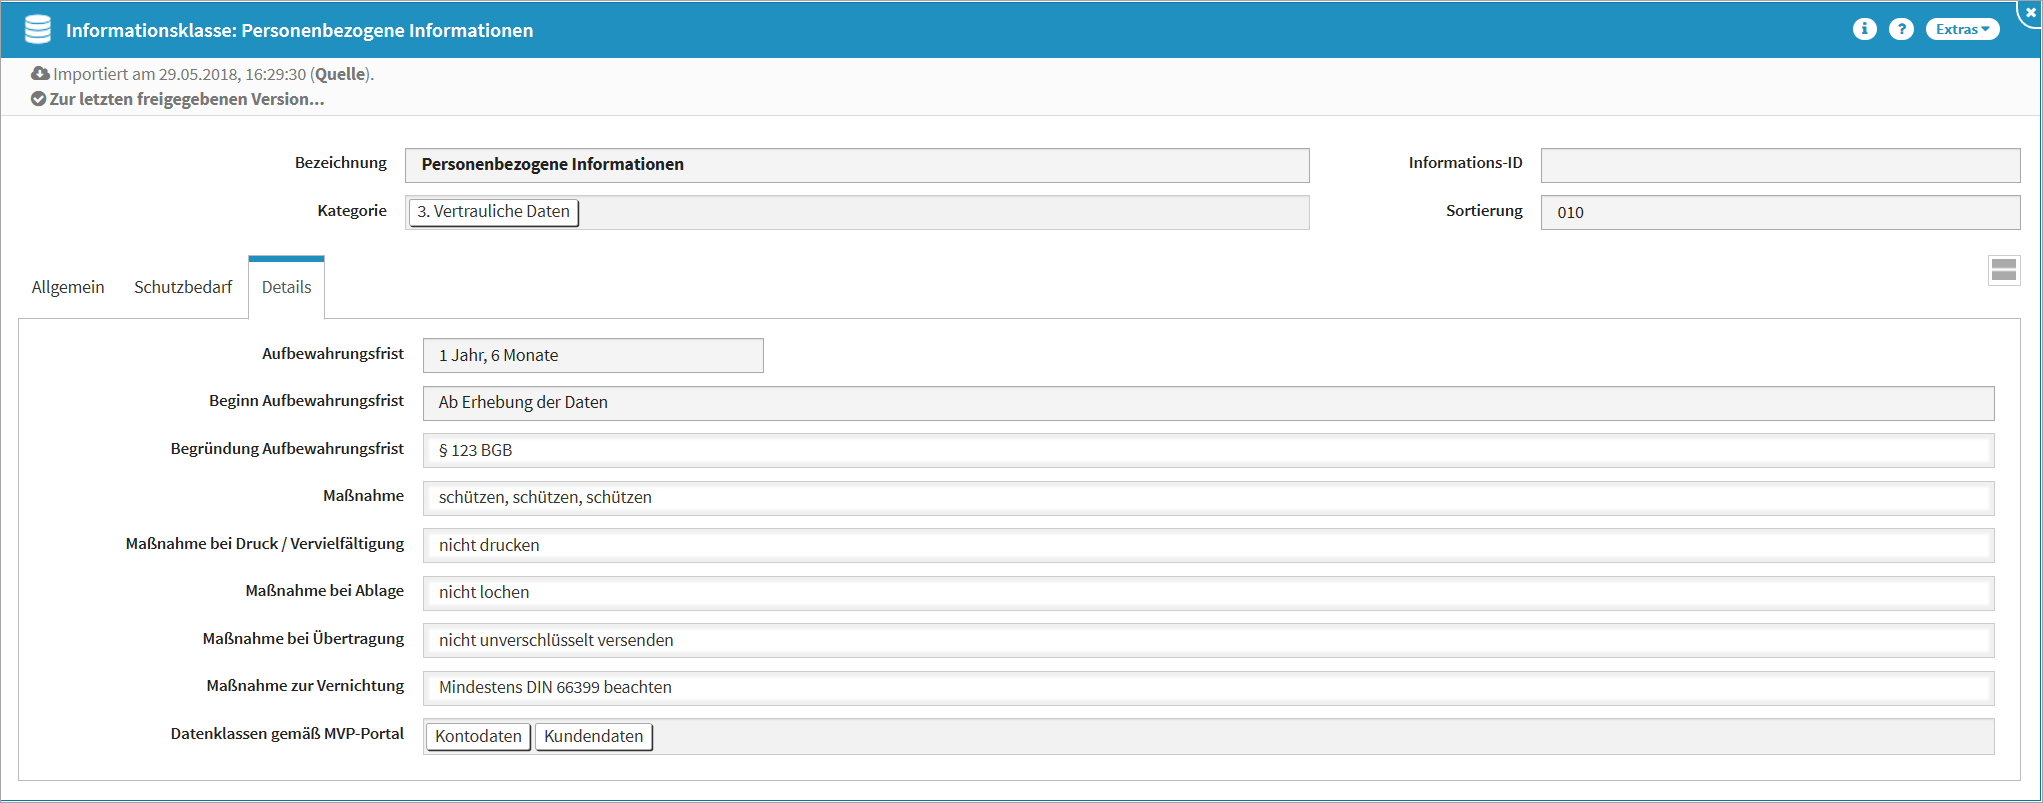This screenshot has width=2043, height=803.
Task: Click the Bezeichnung input field
Action: point(856,165)
